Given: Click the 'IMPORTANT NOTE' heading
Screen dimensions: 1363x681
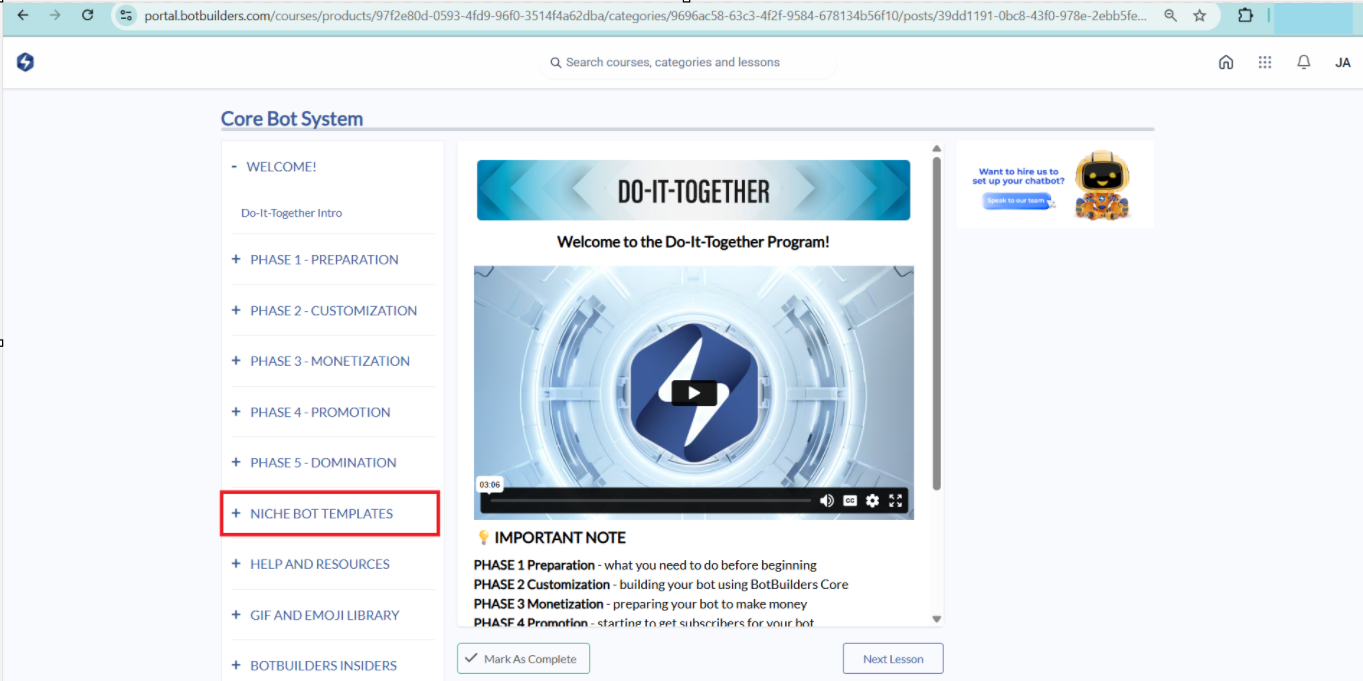Looking at the screenshot, I should tap(560, 537).
